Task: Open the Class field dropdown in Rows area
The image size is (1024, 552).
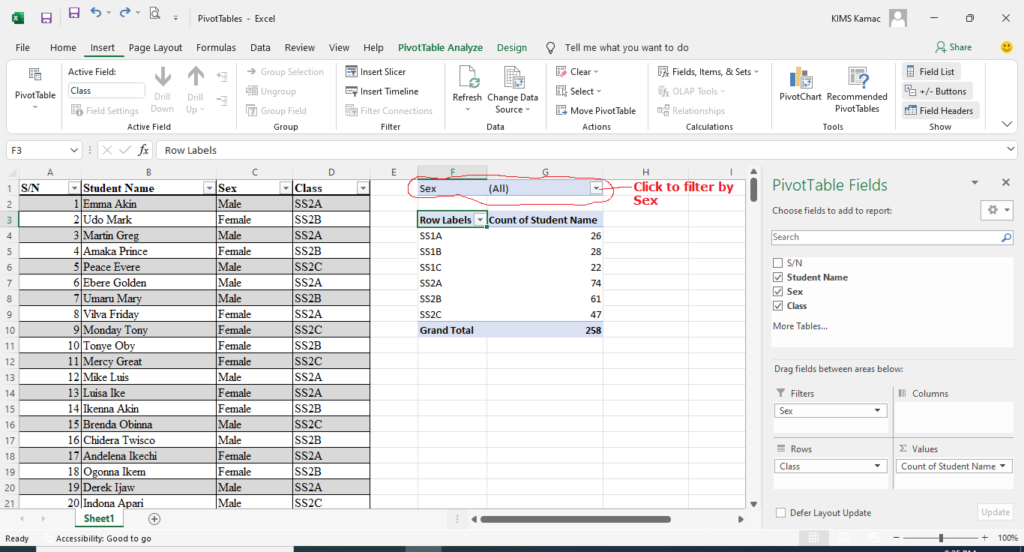Action: point(877,466)
